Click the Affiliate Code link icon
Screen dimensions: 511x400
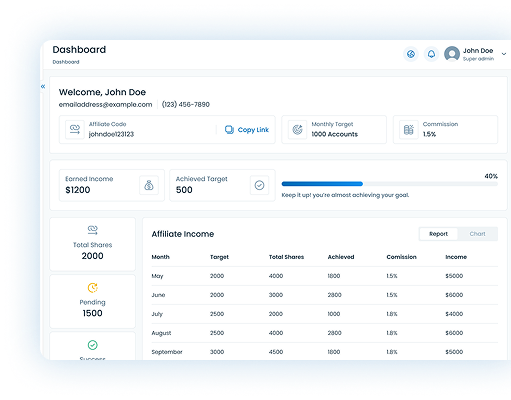click(x=75, y=129)
